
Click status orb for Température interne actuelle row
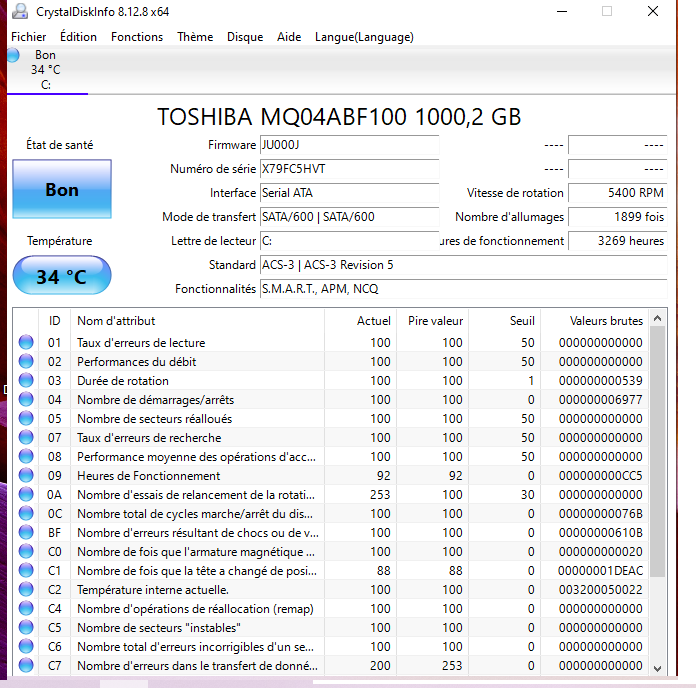[x=26, y=589]
